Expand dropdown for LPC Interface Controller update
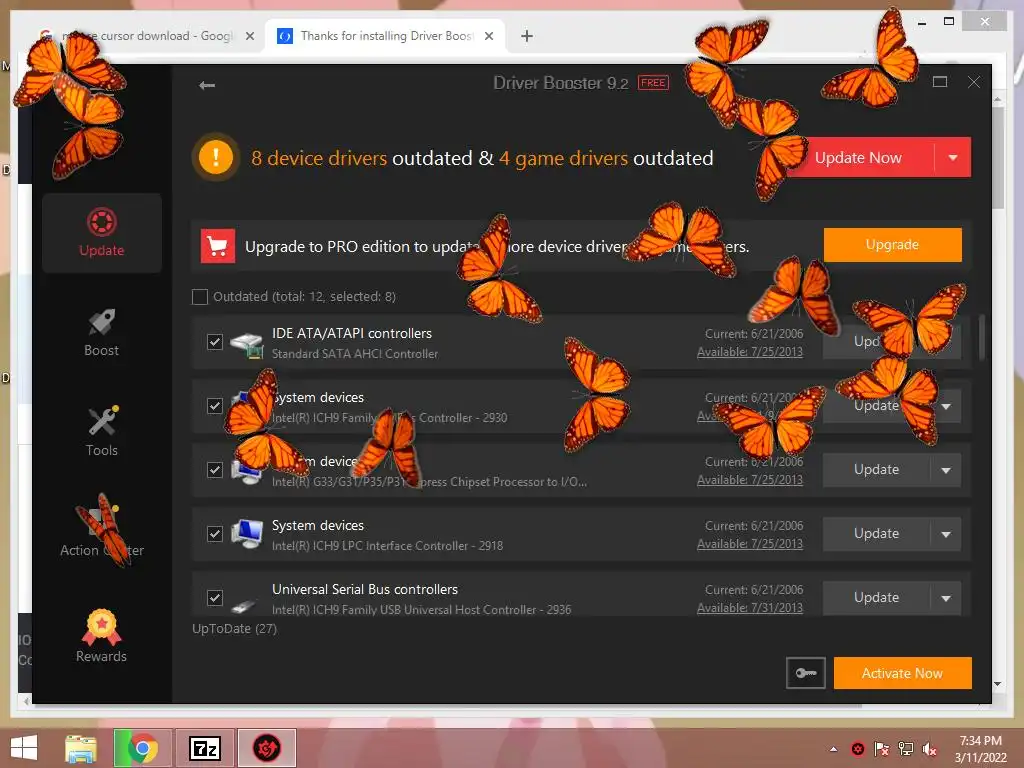Screen dimensions: 1024x768 946,534
